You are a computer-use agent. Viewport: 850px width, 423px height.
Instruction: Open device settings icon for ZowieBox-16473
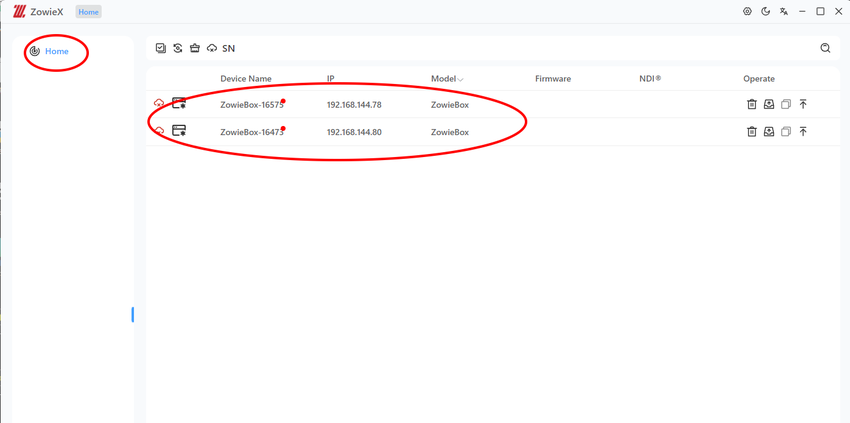tap(179, 130)
